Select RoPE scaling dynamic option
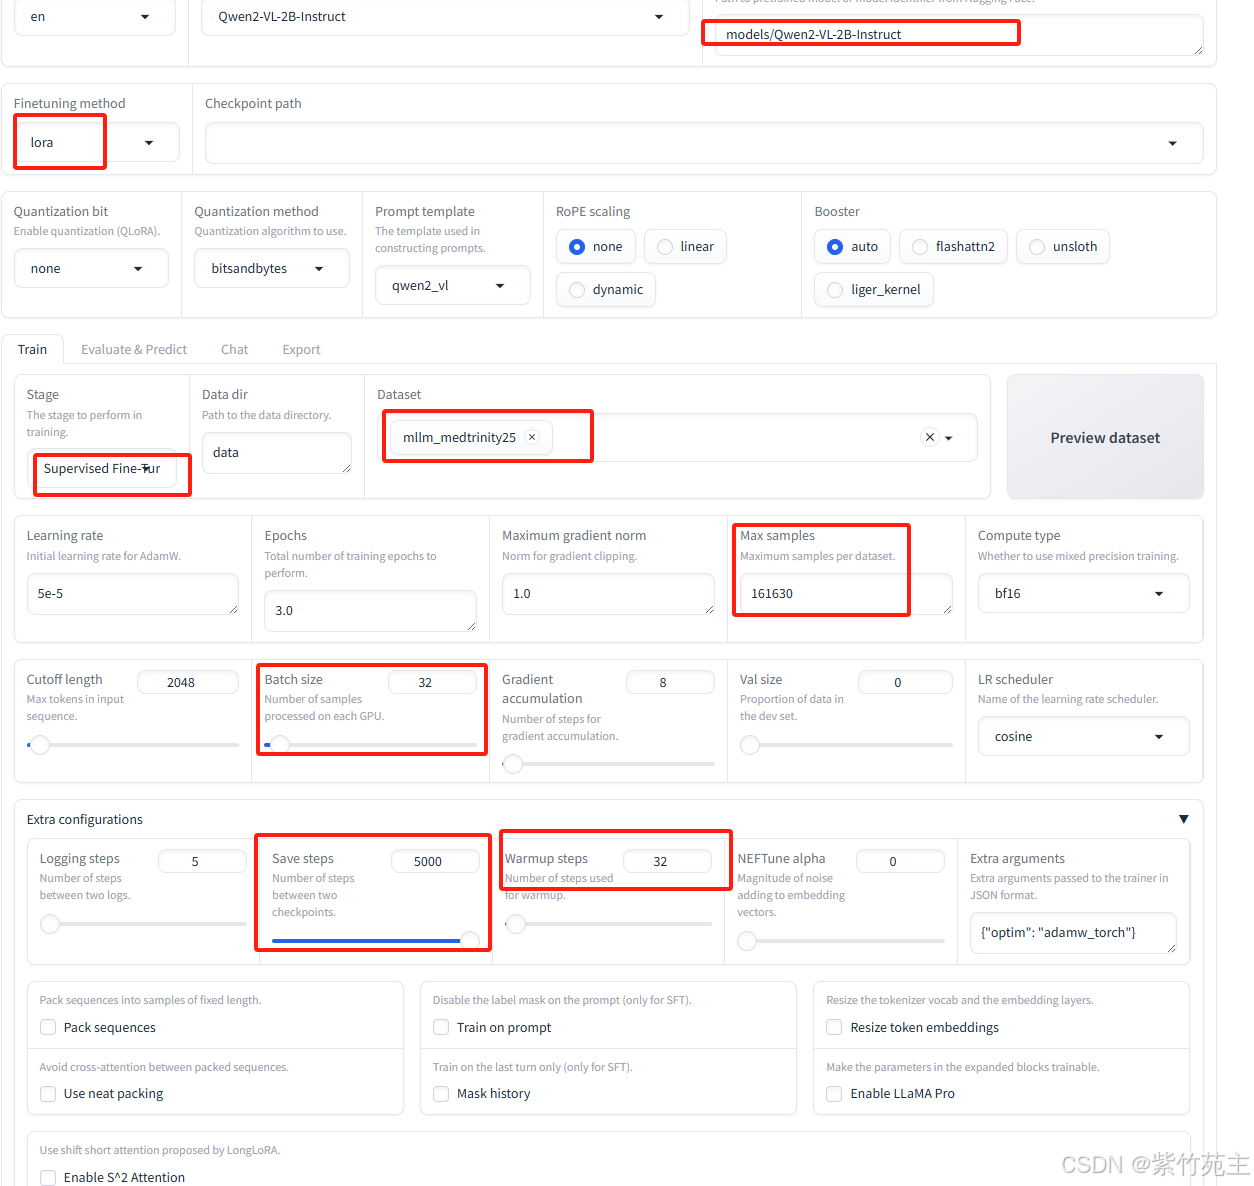This screenshot has height=1186, width=1254. click(x=606, y=290)
